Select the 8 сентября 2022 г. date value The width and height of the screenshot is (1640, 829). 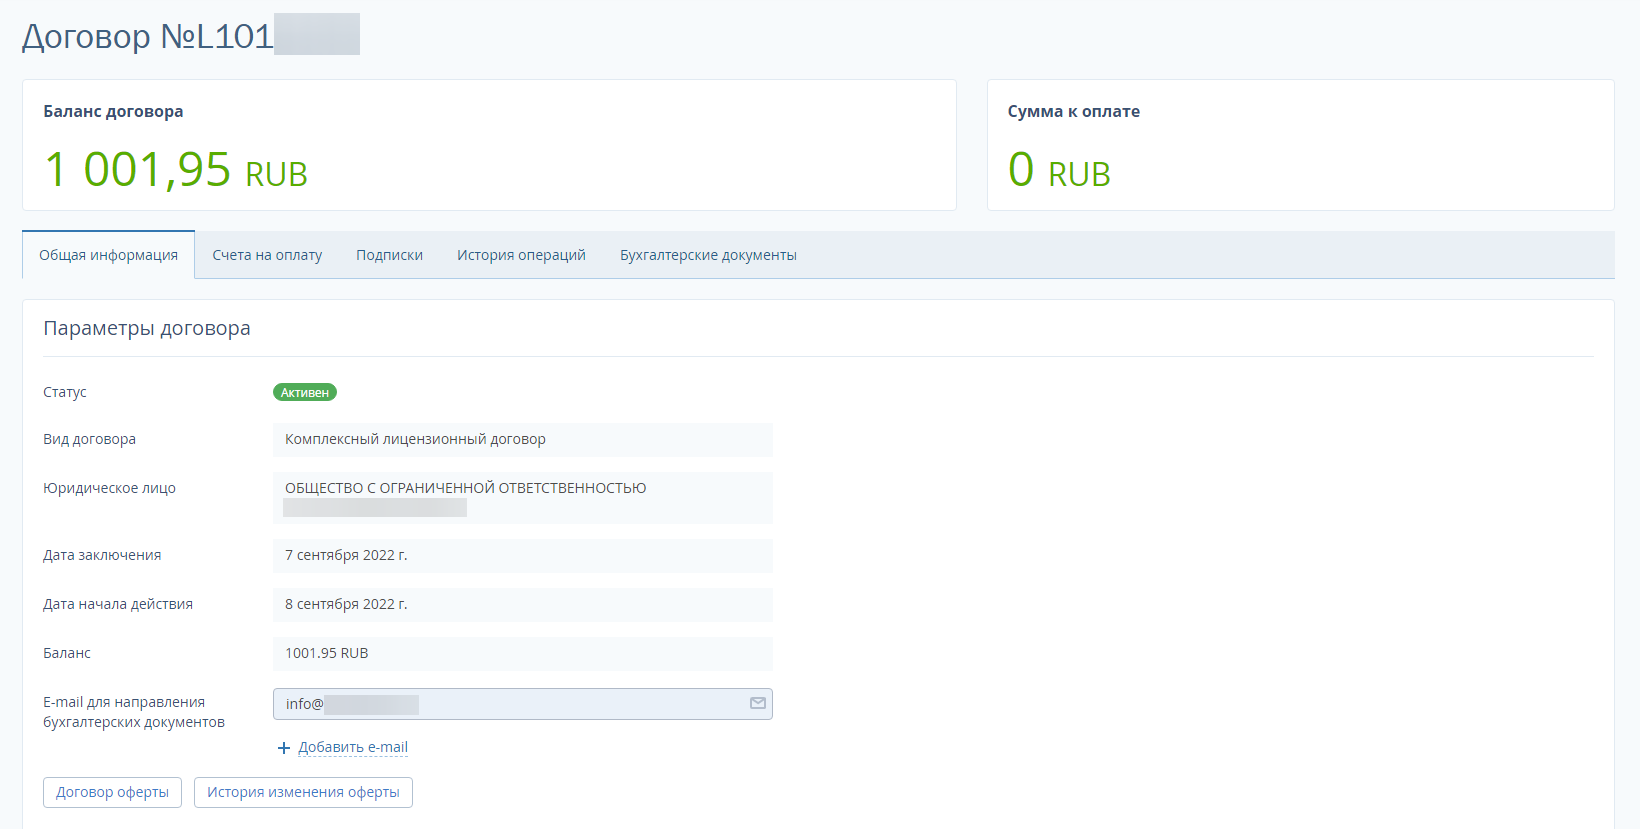tap(523, 605)
